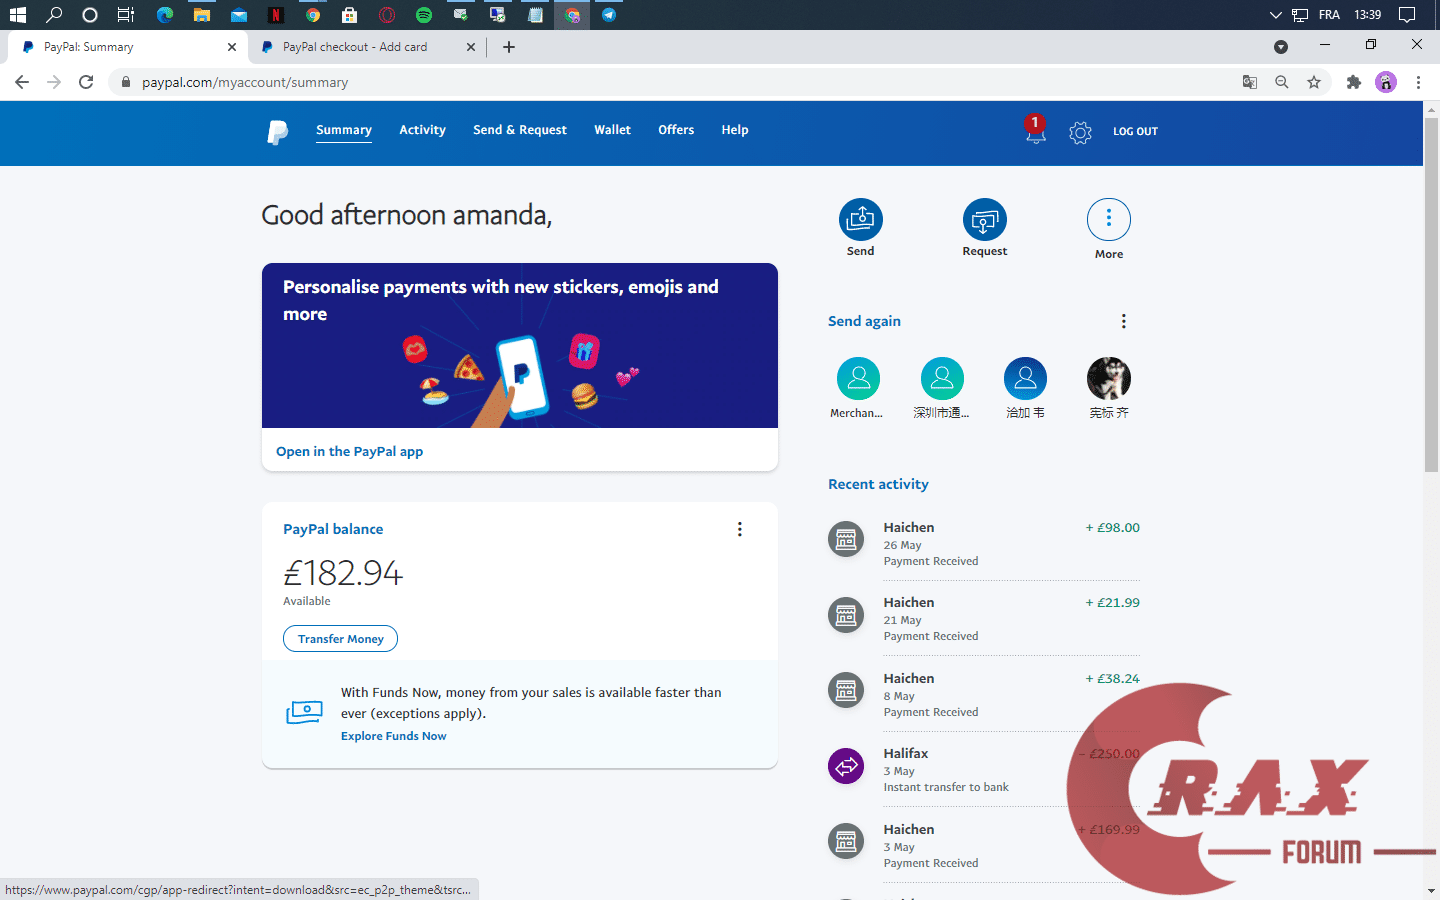Click the FRA language indicator
Screen dimensions: 1440x900
[x=1329, y=15]
